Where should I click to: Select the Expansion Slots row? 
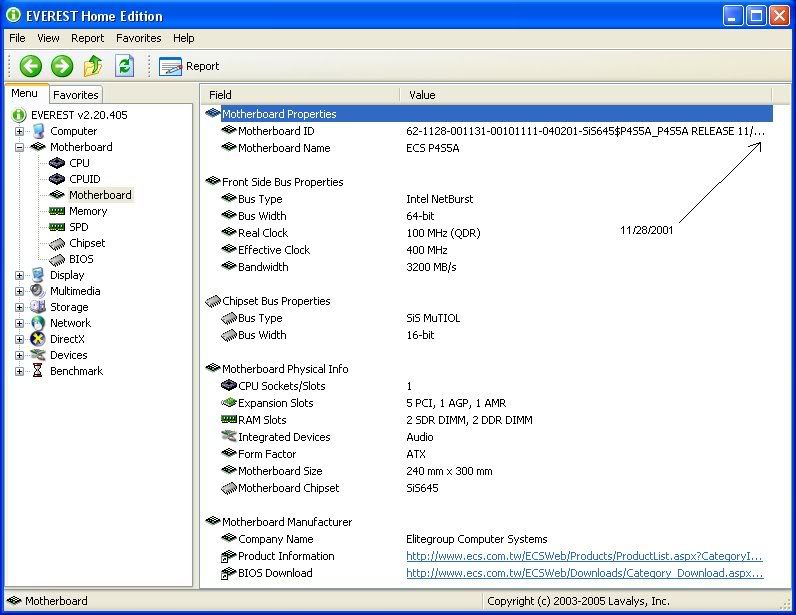pyautogui.click(x=488, y=403)
